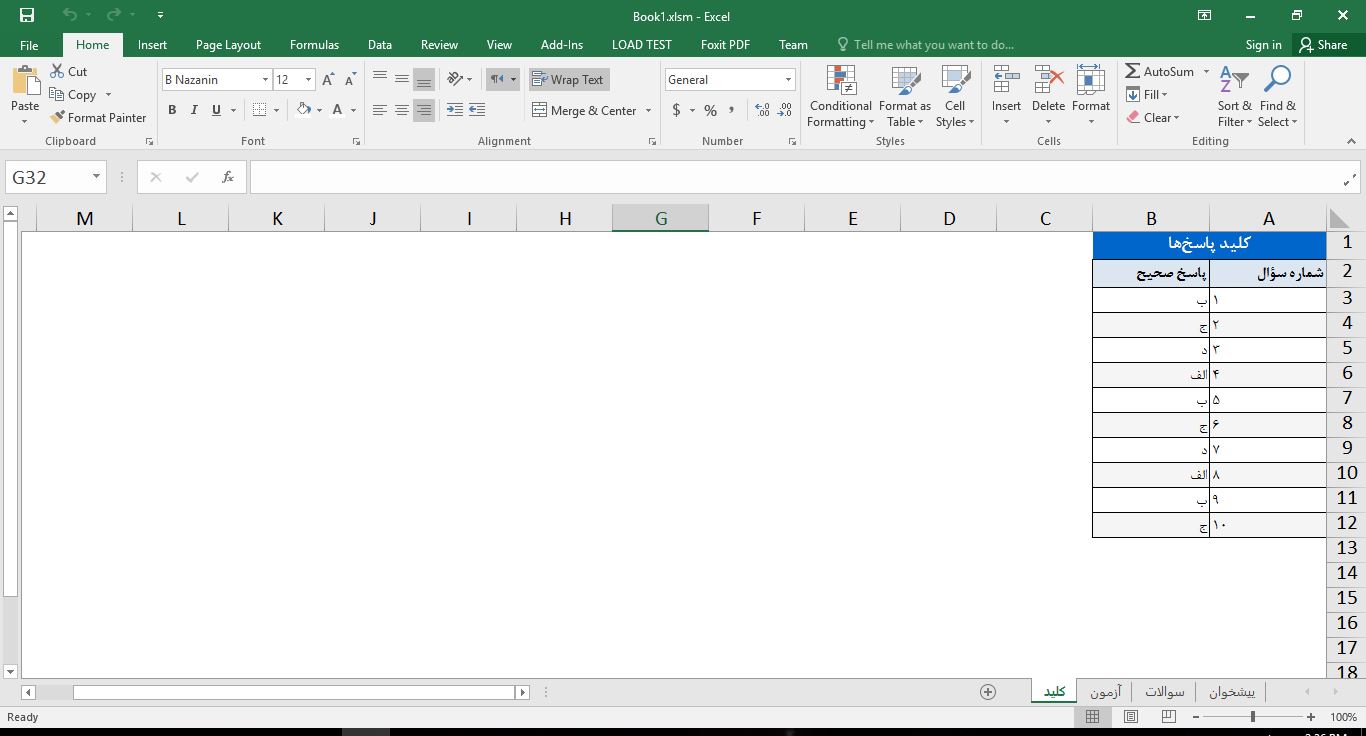Open Conditional Formatting menu
The height and width of the screenshot is (736, 1366).
click(x=841, y=97)
